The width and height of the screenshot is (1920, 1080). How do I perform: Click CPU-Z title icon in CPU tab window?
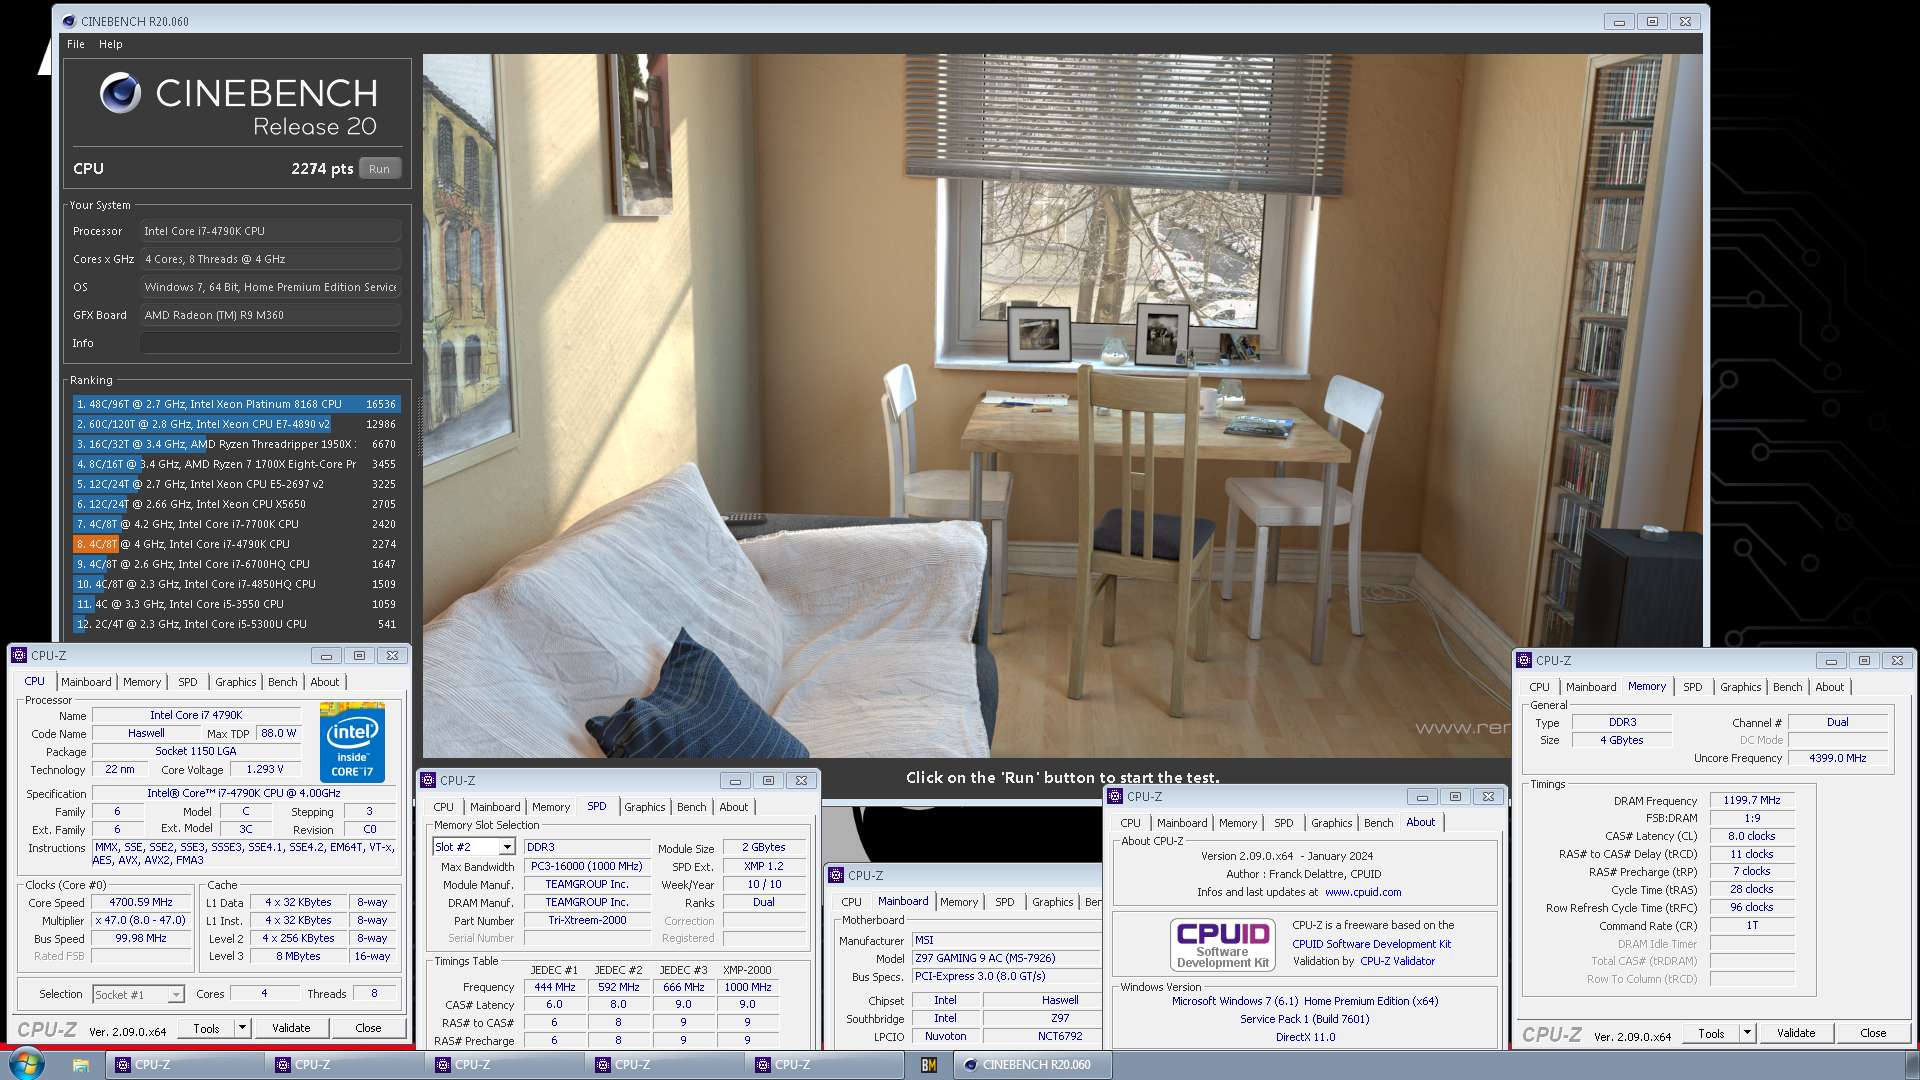point(19,656)
